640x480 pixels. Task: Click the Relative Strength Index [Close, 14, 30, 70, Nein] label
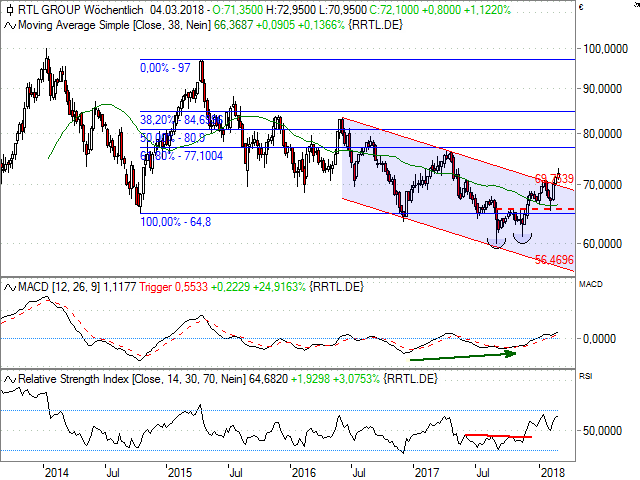[x=132, y=379]
